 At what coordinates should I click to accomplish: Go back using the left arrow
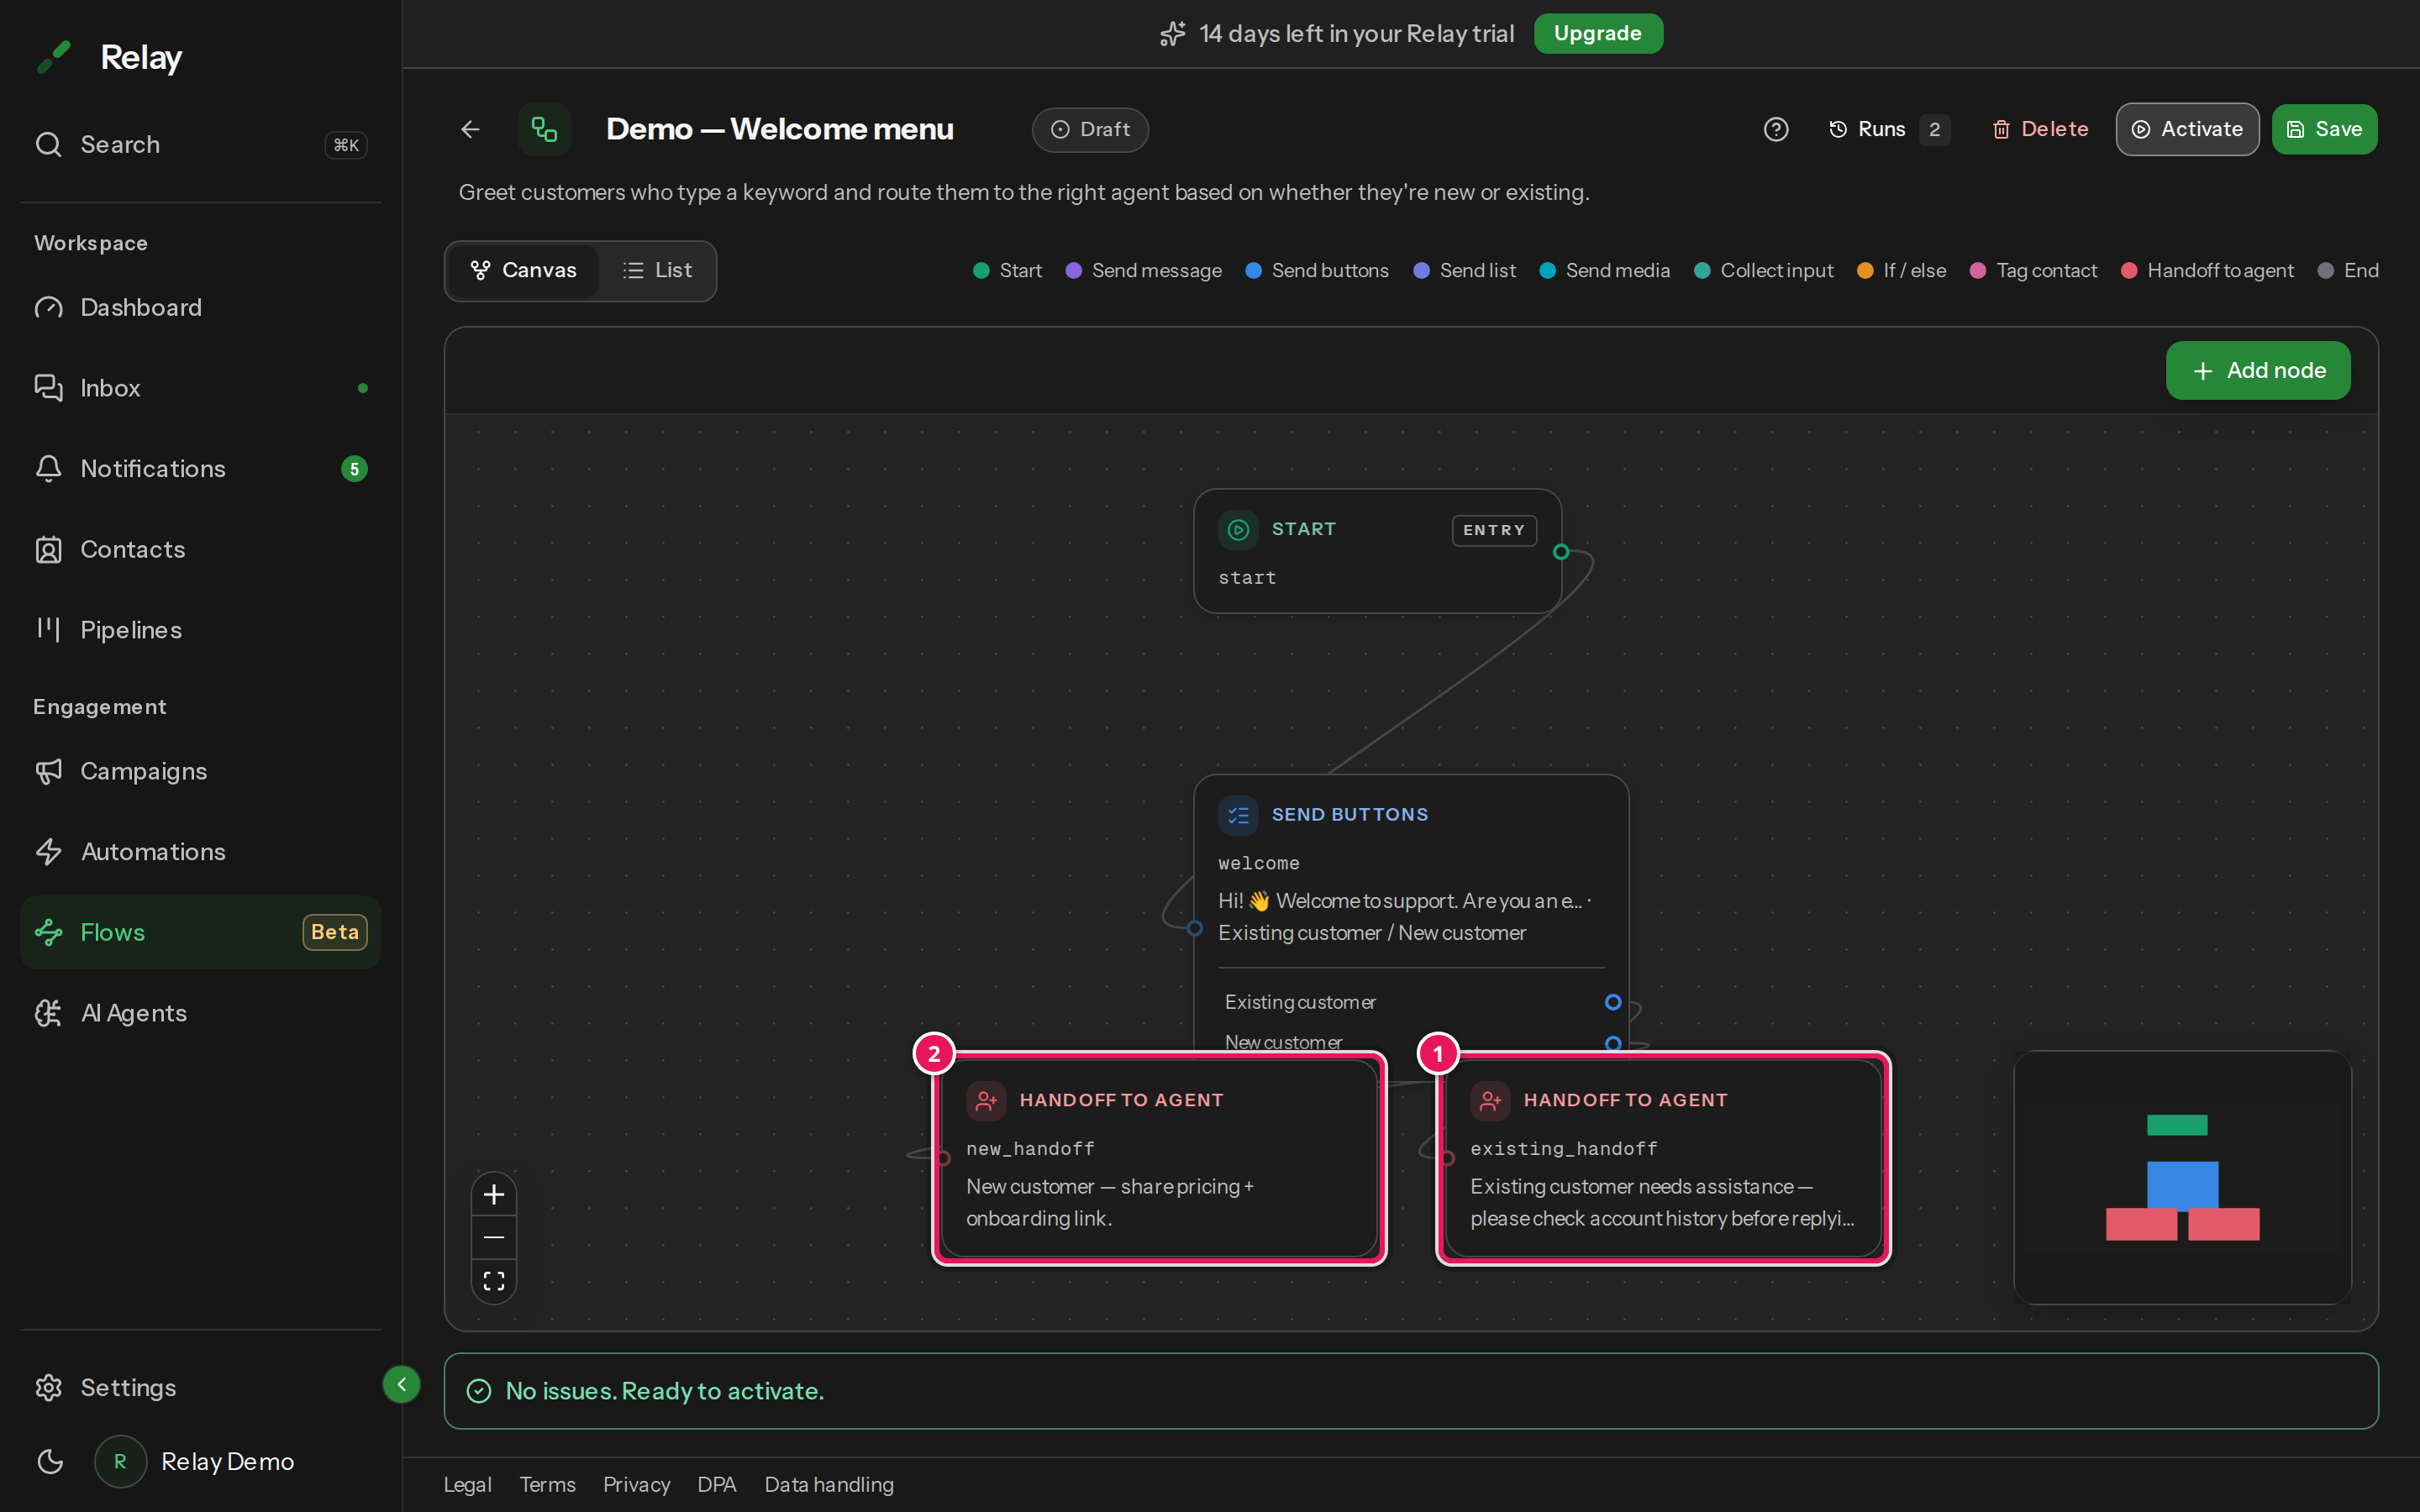point(470,129)
